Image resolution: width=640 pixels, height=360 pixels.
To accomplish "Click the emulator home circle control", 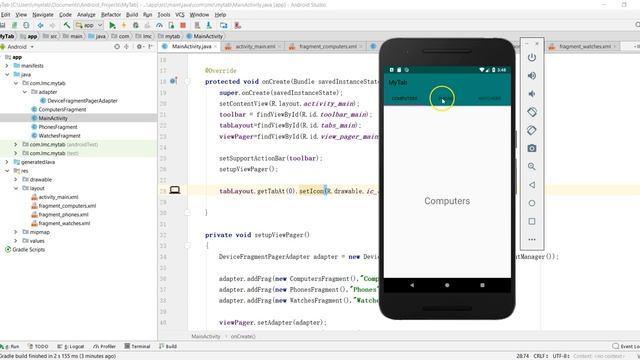I will pos(531,203).
